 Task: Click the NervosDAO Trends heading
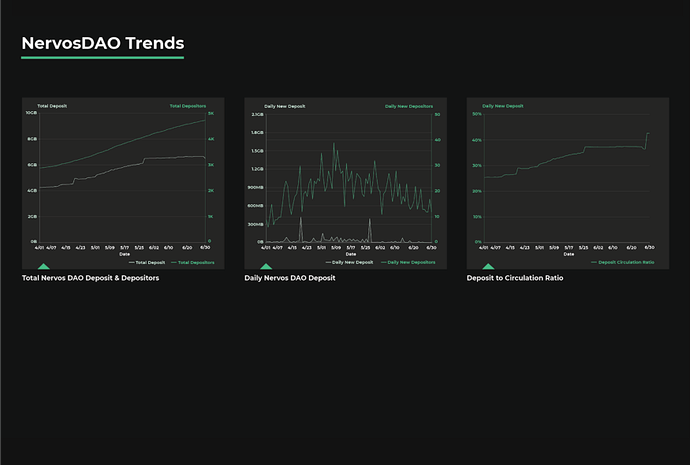click(102, 43)
